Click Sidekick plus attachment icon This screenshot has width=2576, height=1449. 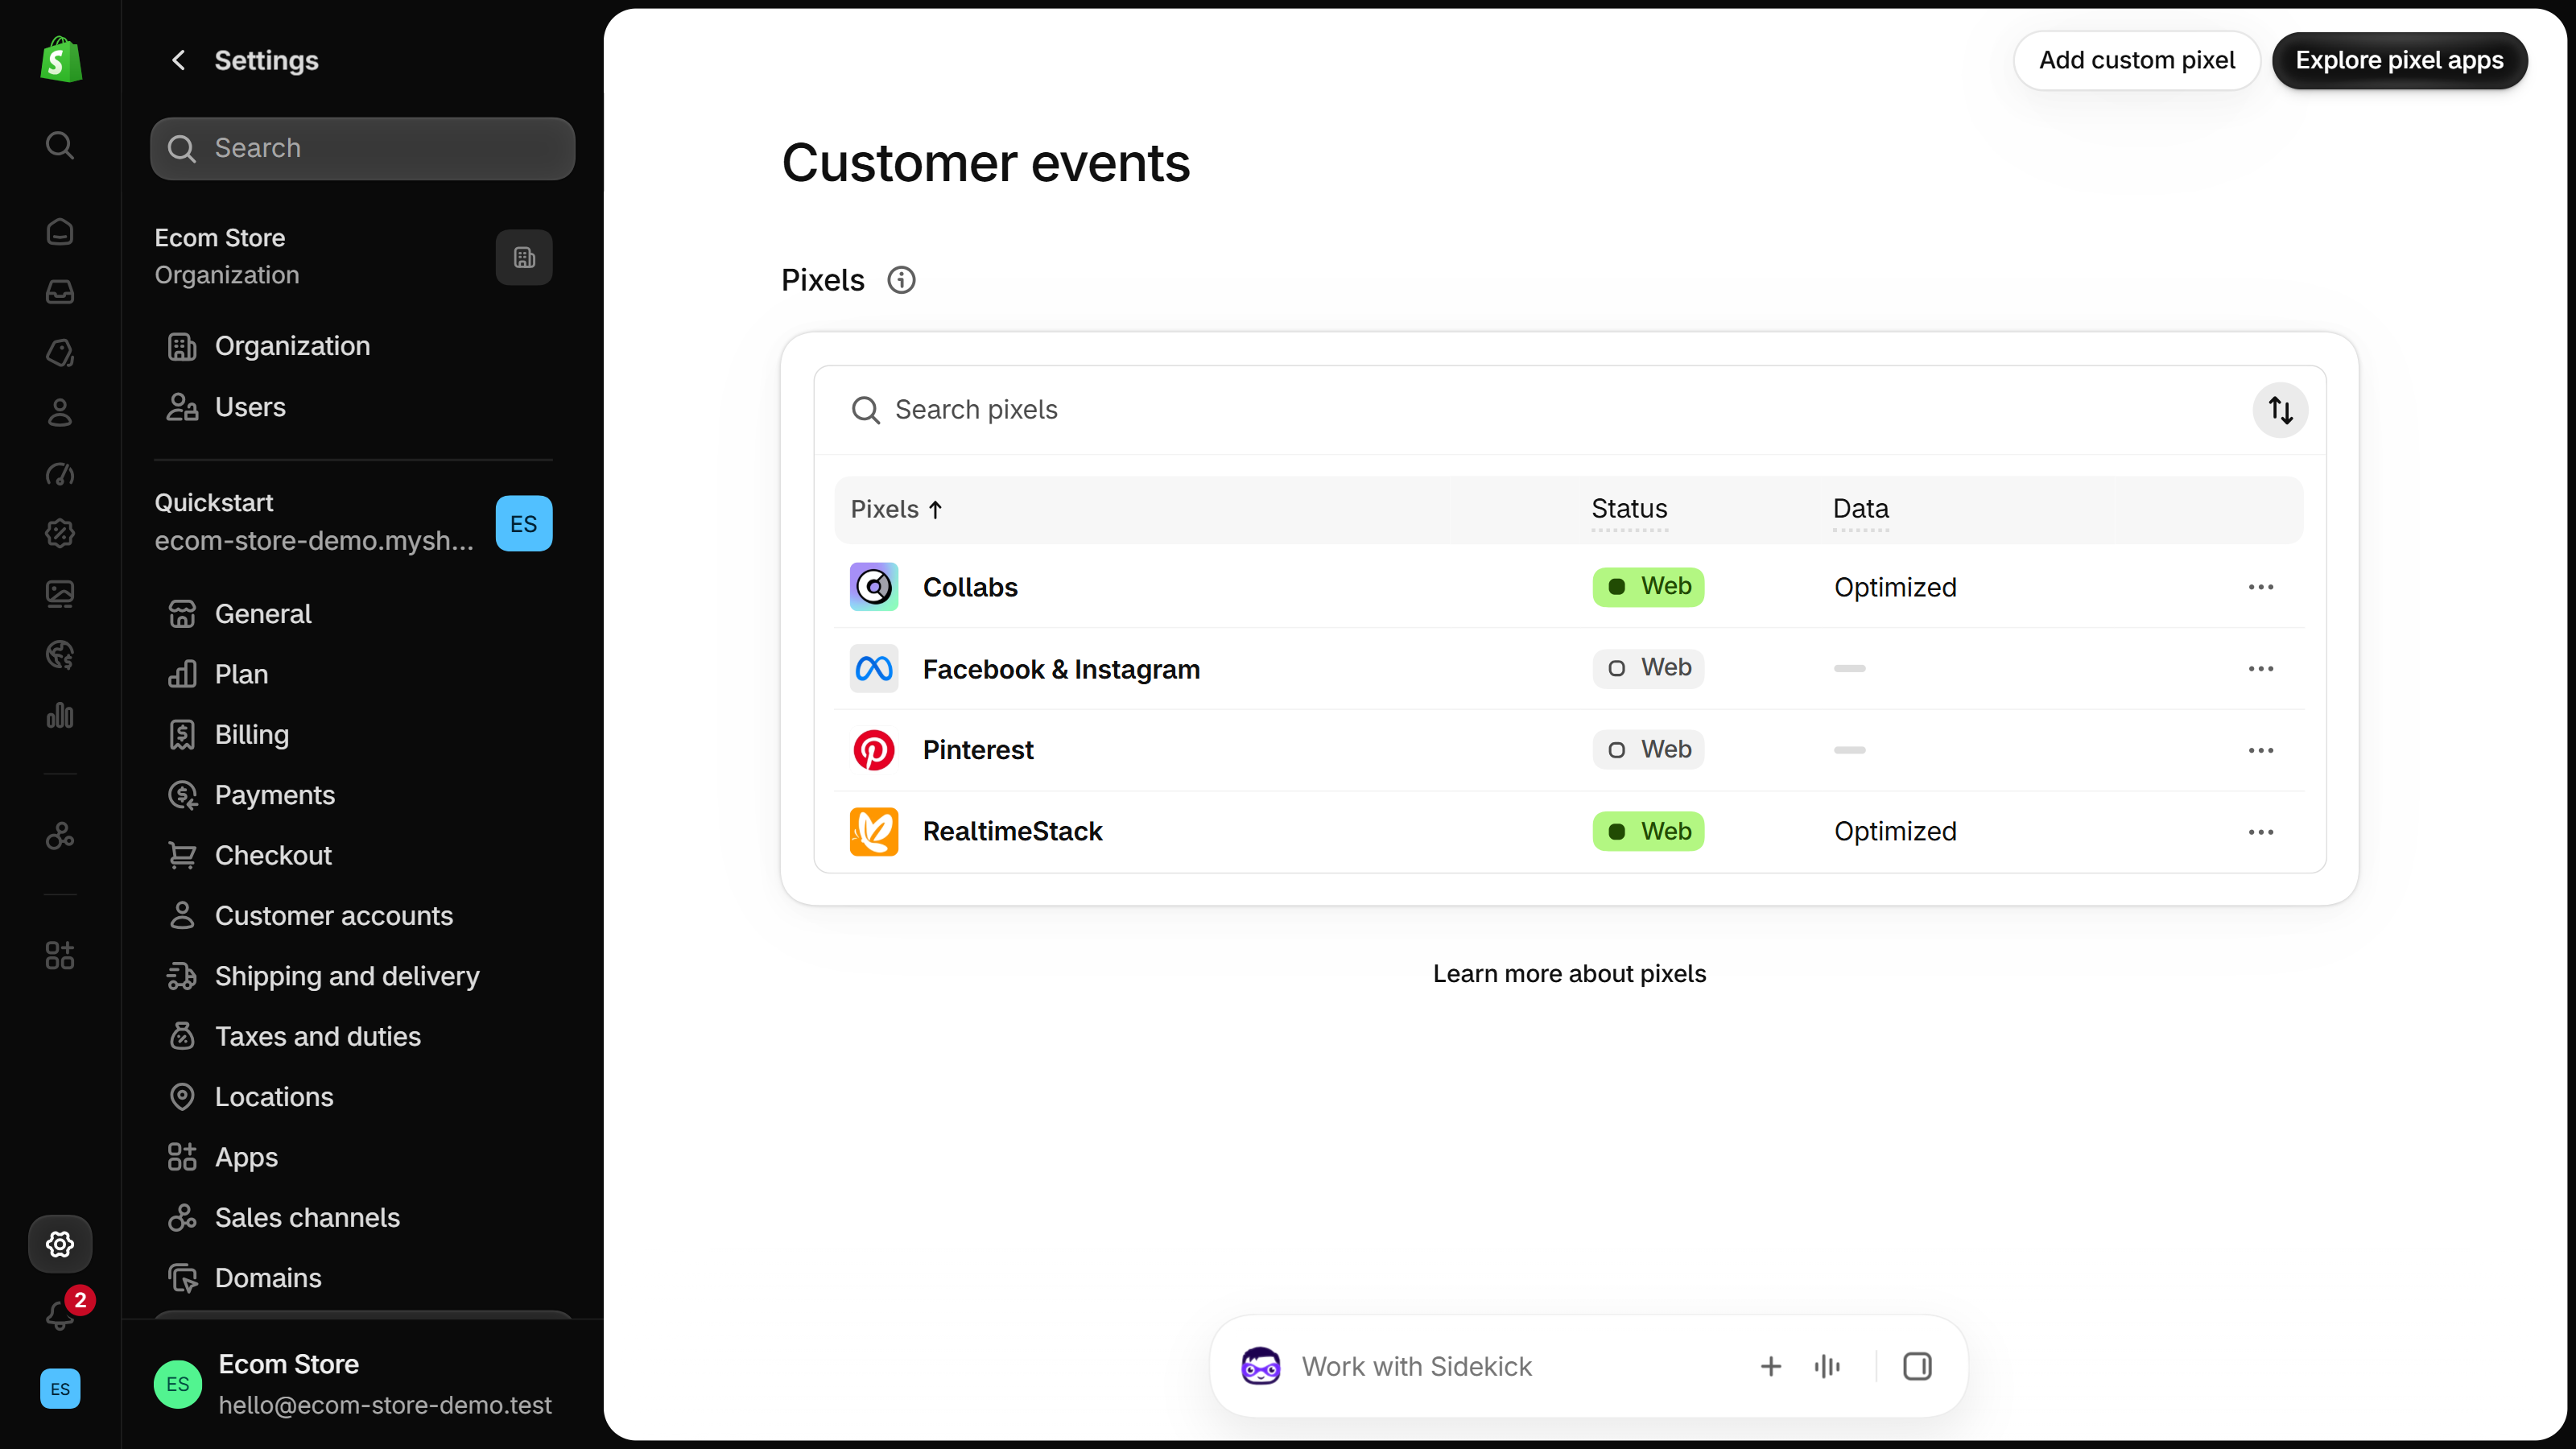tap(1771, 1366)
